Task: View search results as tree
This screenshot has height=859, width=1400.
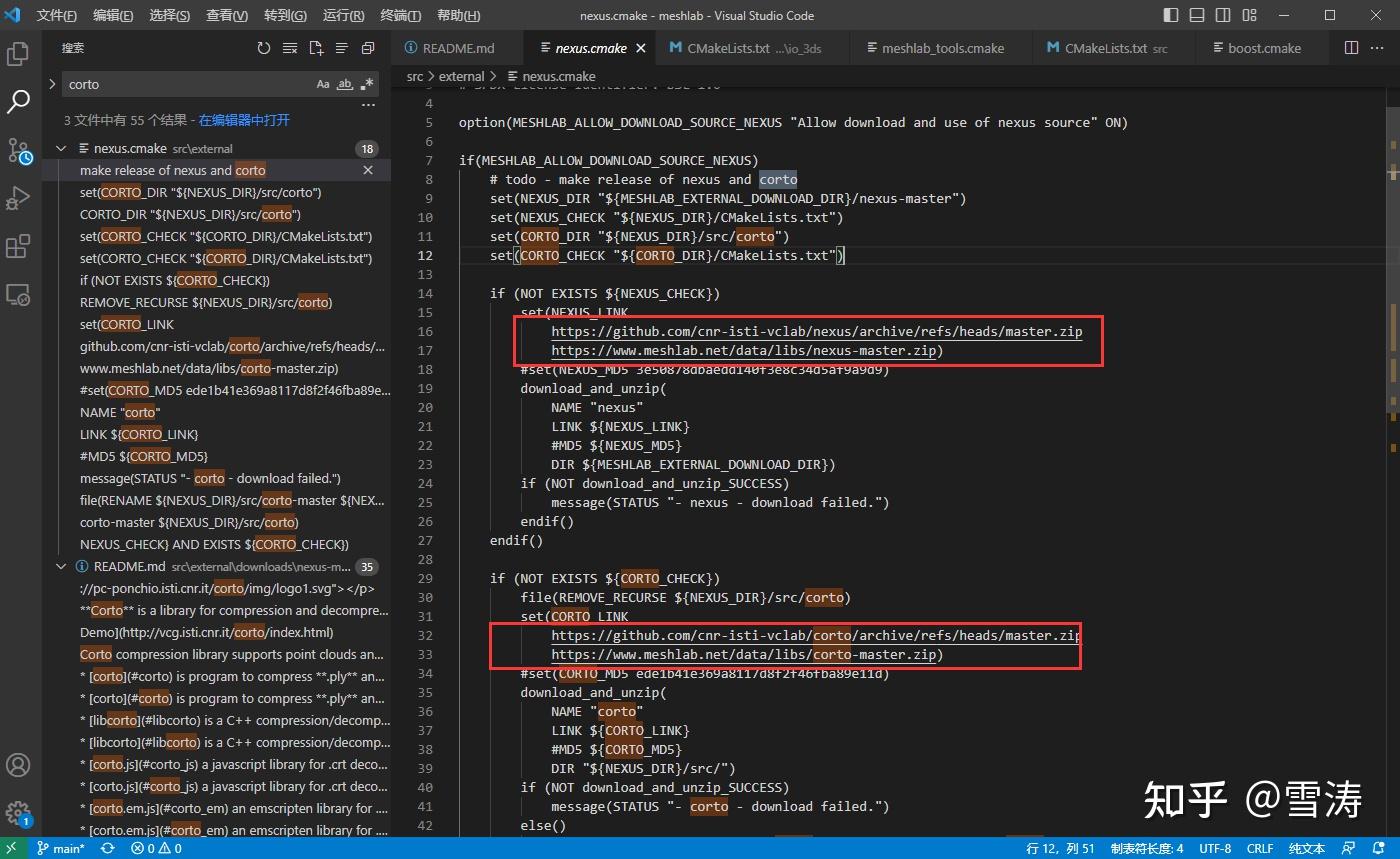Action: [x=342, y=48]
